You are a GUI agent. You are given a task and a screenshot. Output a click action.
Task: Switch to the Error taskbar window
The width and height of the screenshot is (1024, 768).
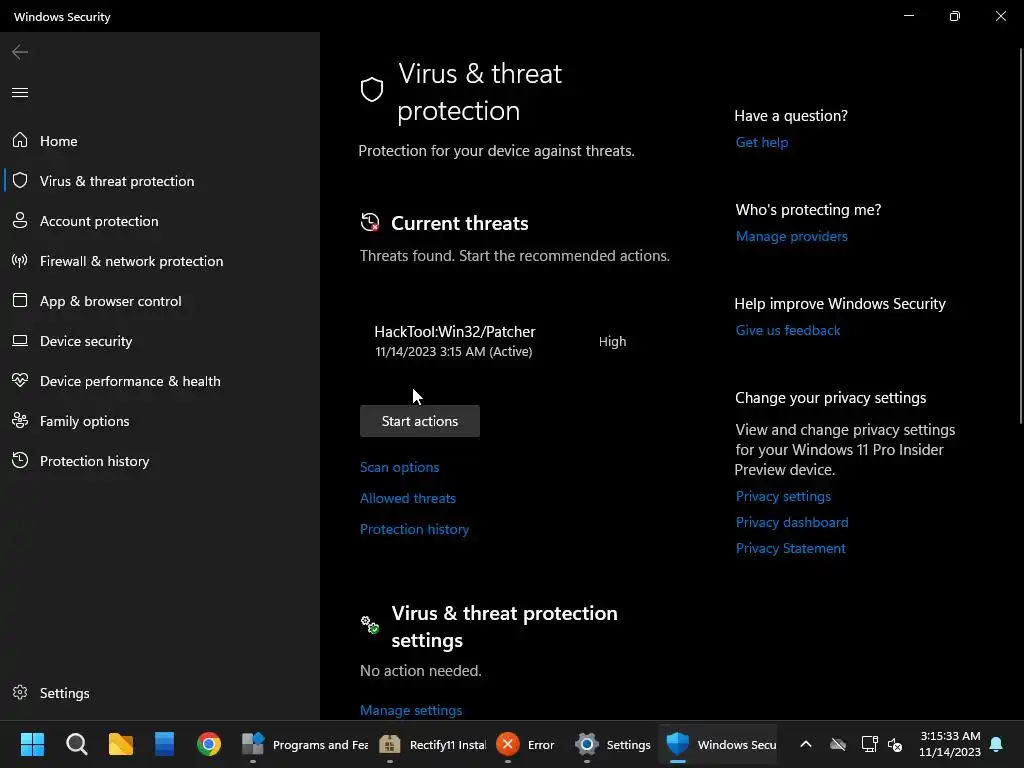point(526,744)
